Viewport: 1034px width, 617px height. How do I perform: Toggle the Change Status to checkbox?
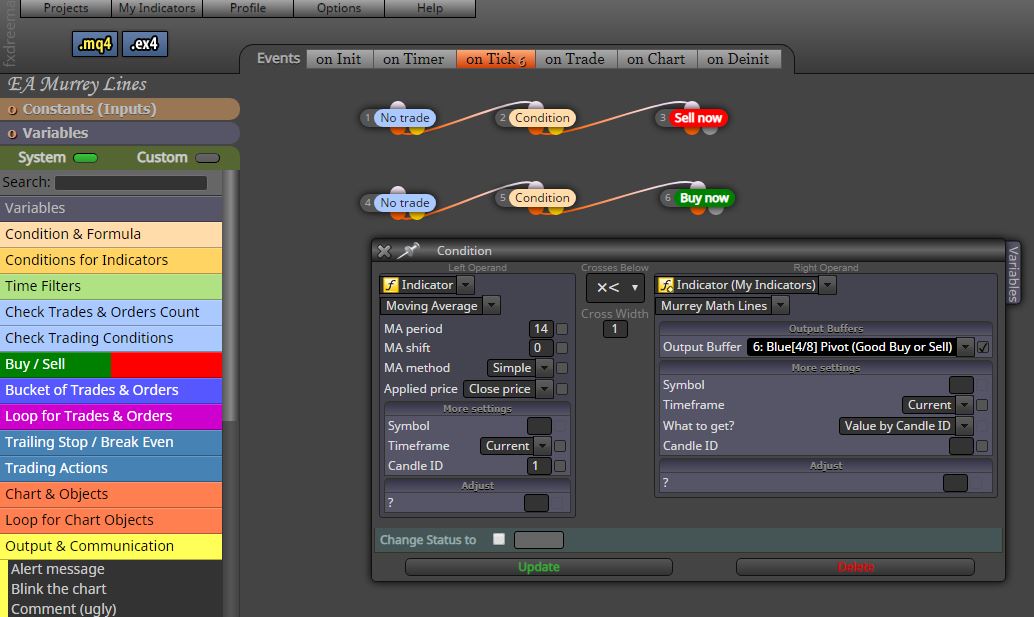click(499, 539)
